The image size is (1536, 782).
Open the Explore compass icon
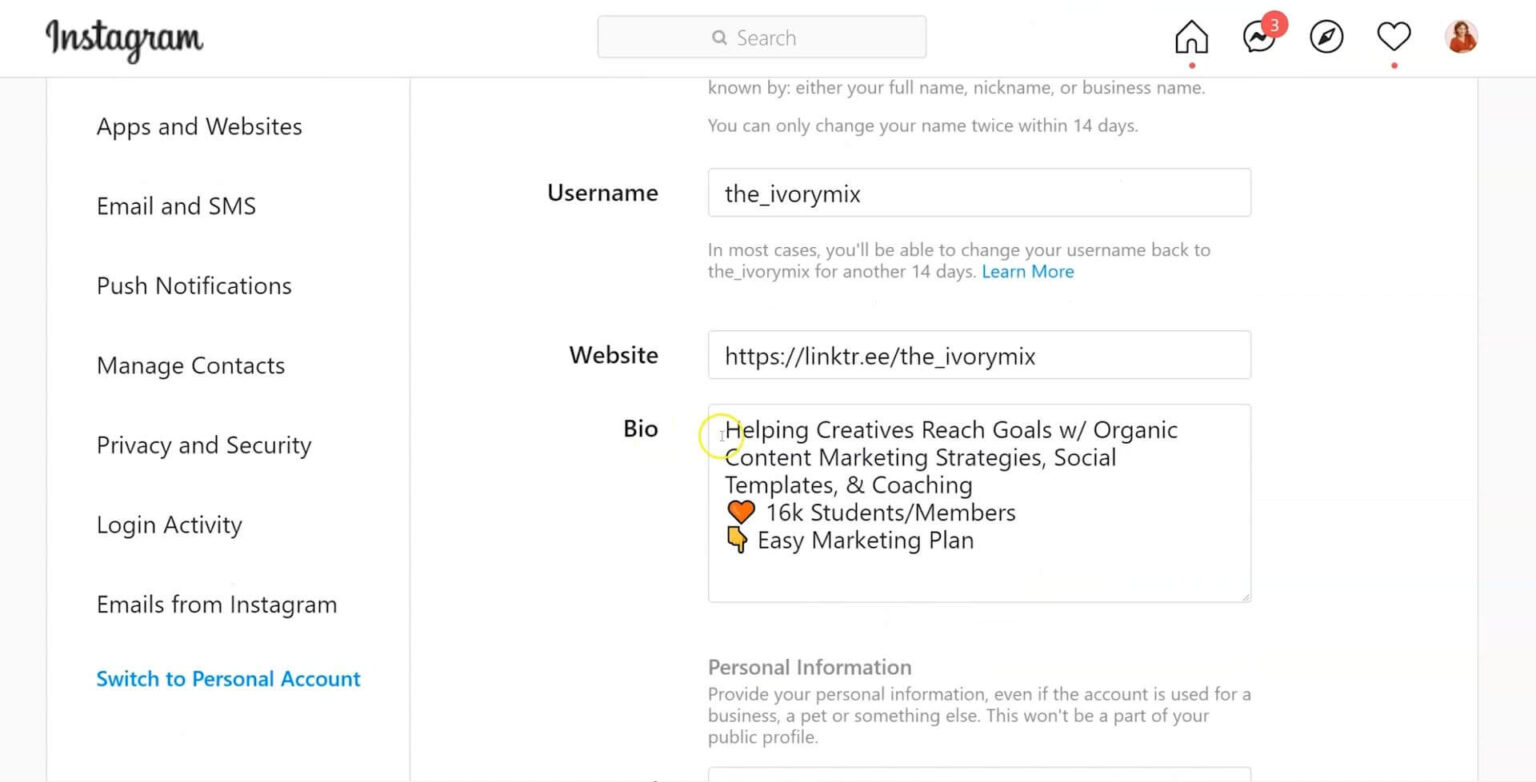click(x=1326, y=38)
